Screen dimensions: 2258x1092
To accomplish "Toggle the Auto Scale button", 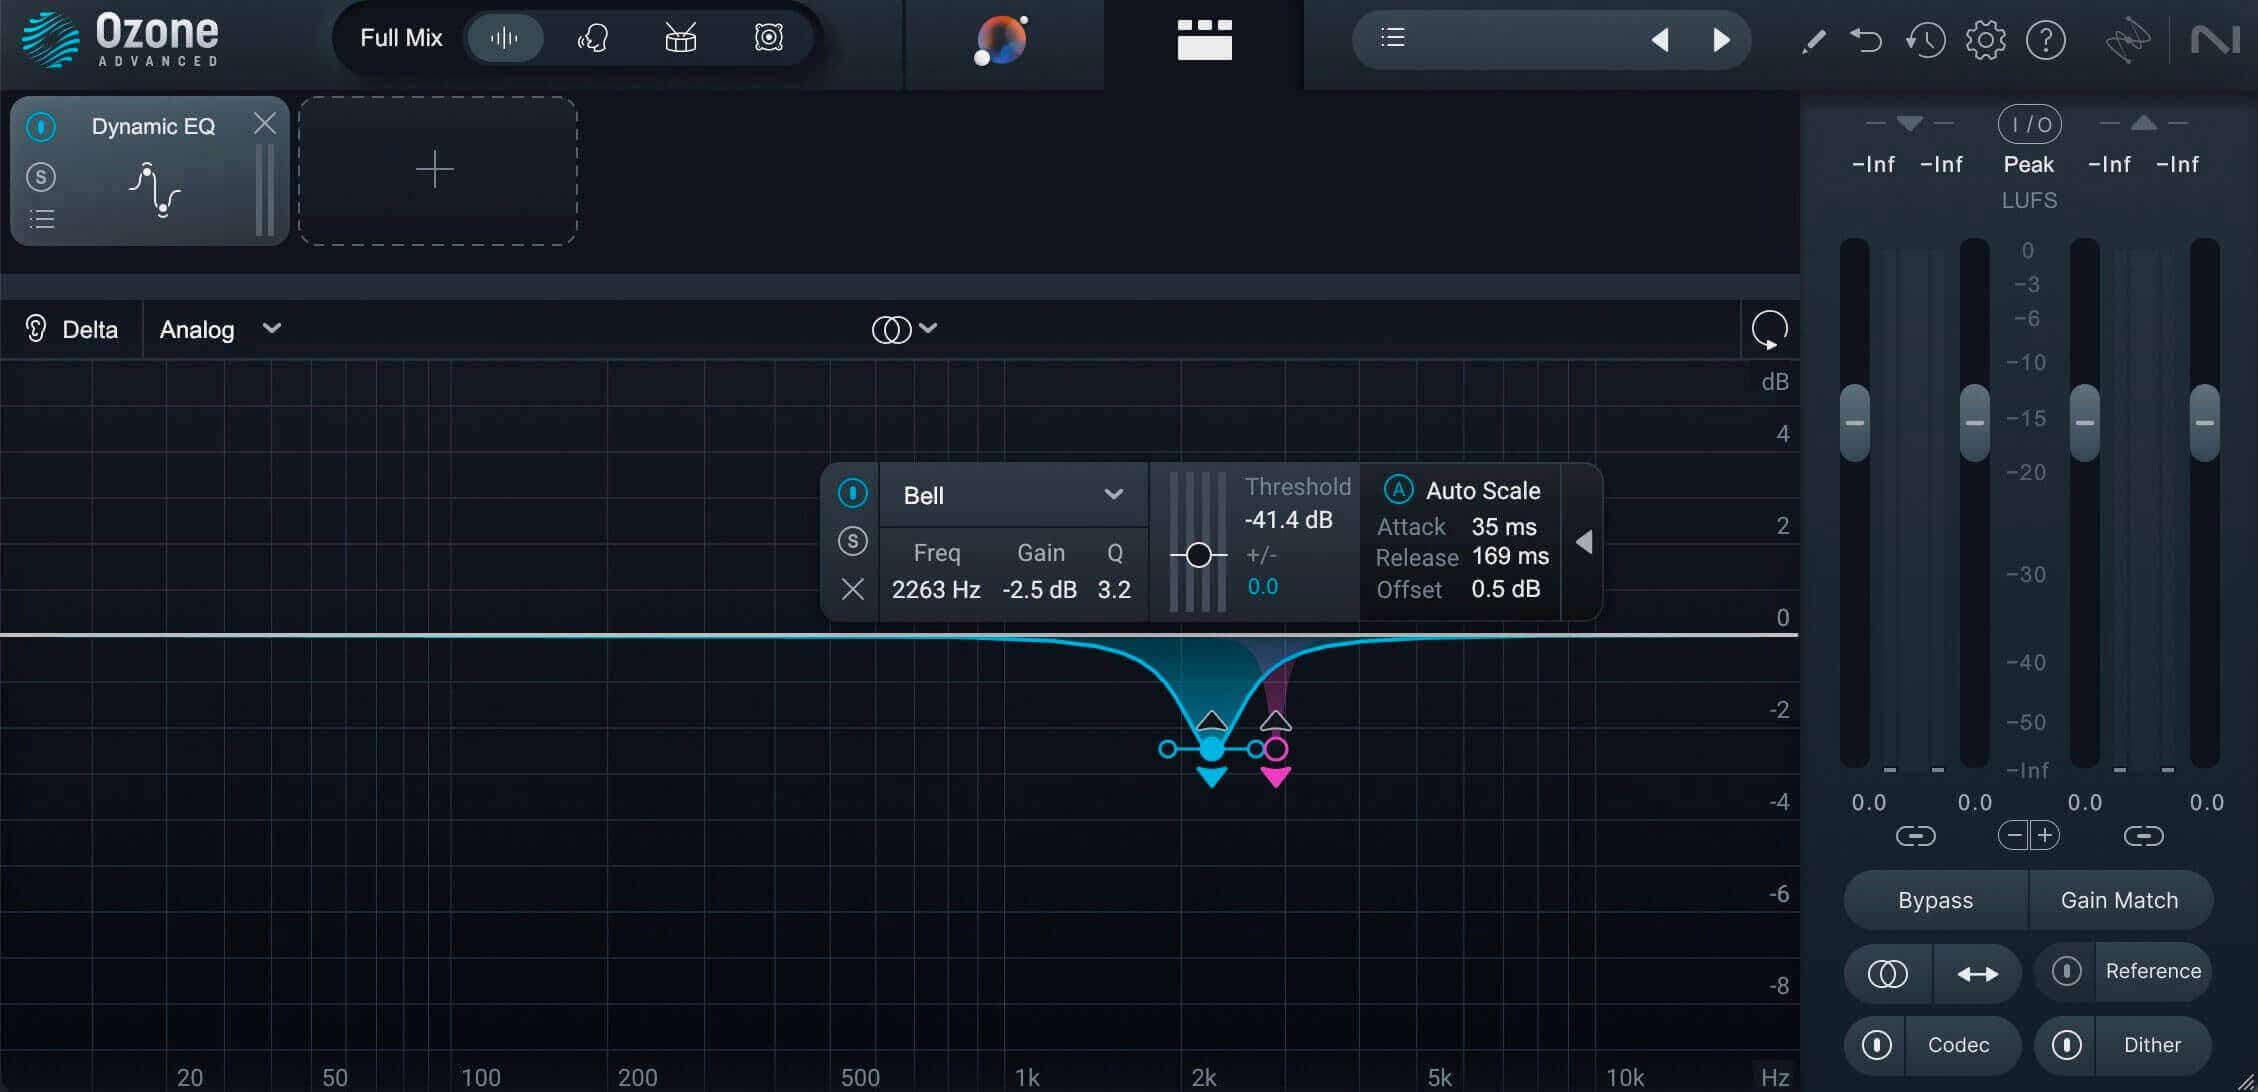I will click(1398, 490).
